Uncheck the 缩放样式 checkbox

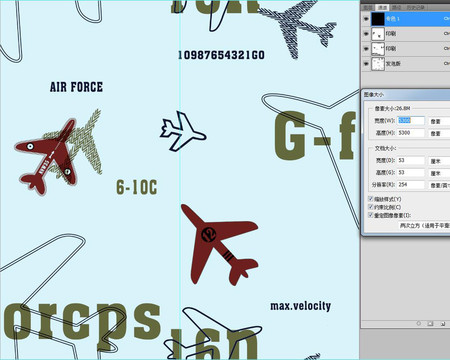click(x=370, y=199)
